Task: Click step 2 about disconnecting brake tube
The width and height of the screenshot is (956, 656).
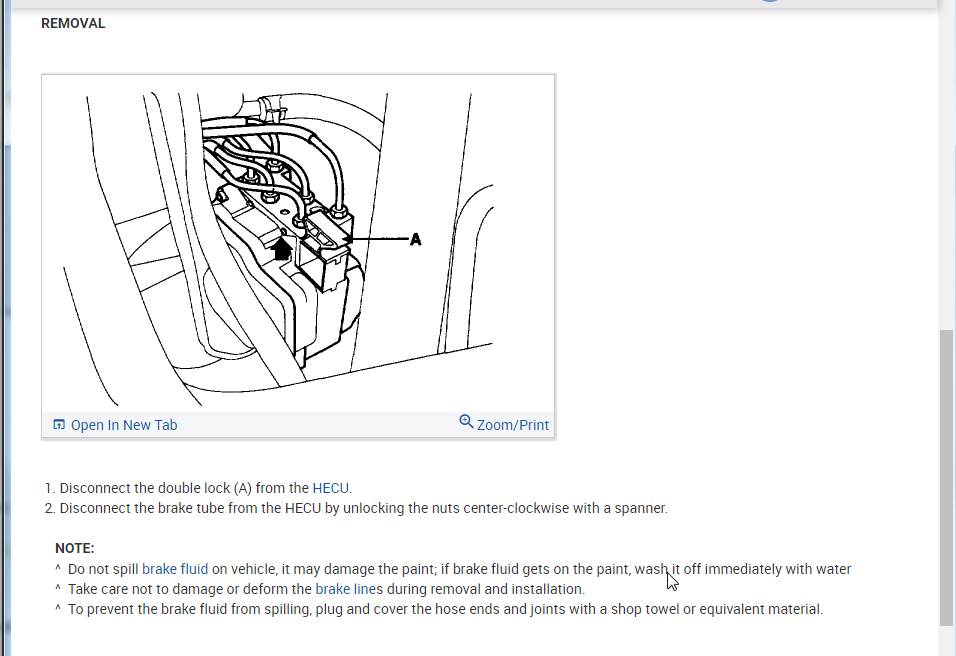Action: tap(363, 508)
